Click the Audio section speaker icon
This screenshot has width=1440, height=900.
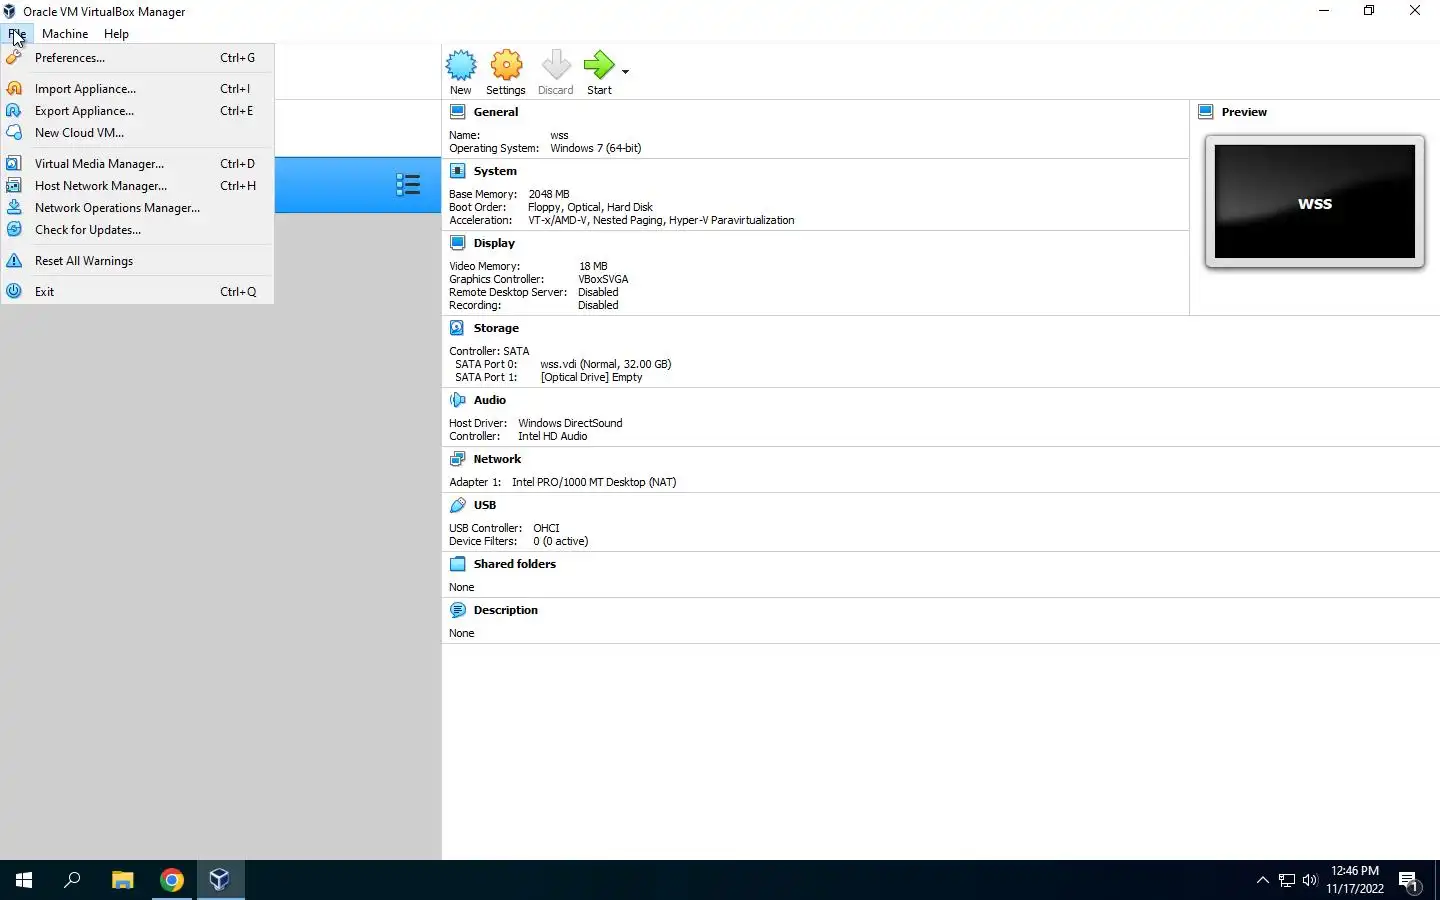pos(457,400)
